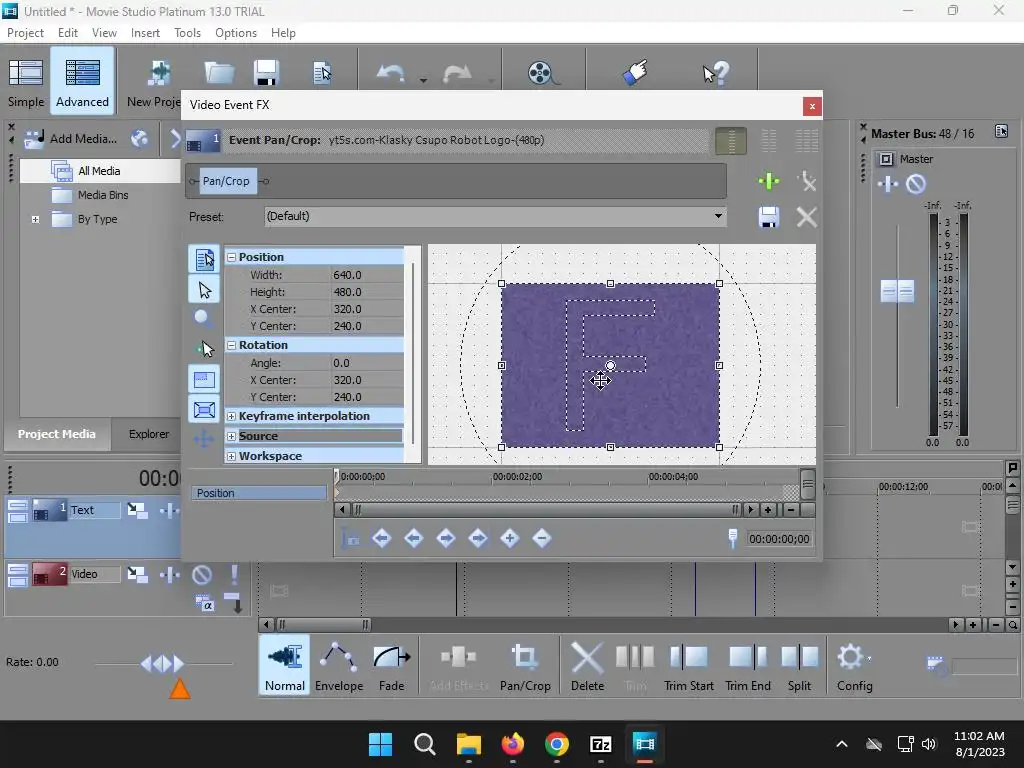Expand the Workspace section
Screen dimensions: 1024x768
coord(231,456)
